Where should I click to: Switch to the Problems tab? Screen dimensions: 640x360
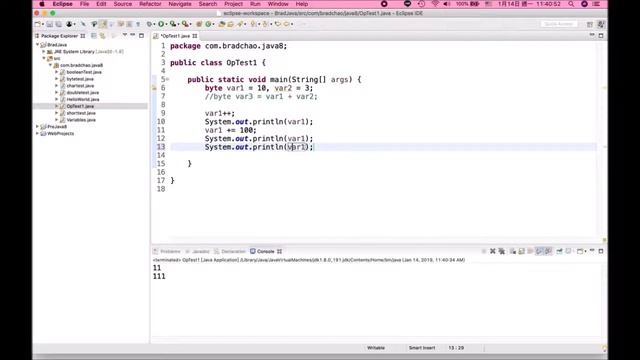pos(167,251)
